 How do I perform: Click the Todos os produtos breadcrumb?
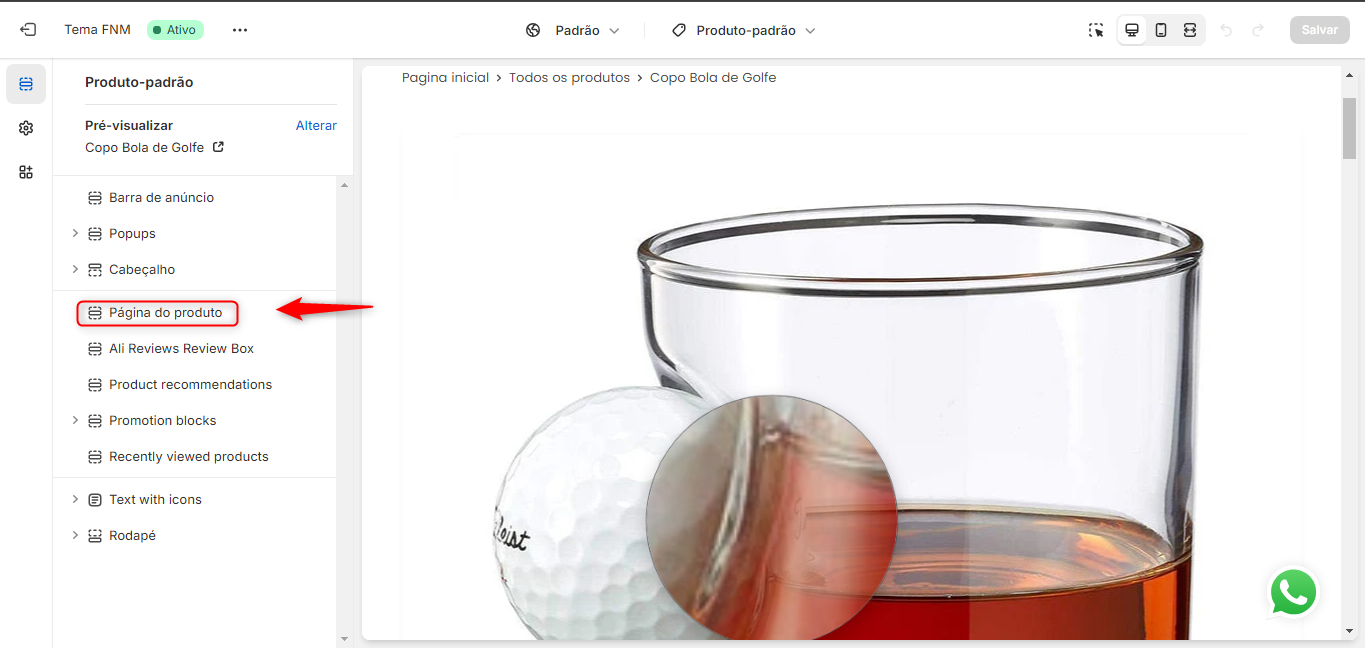point(569,77)
